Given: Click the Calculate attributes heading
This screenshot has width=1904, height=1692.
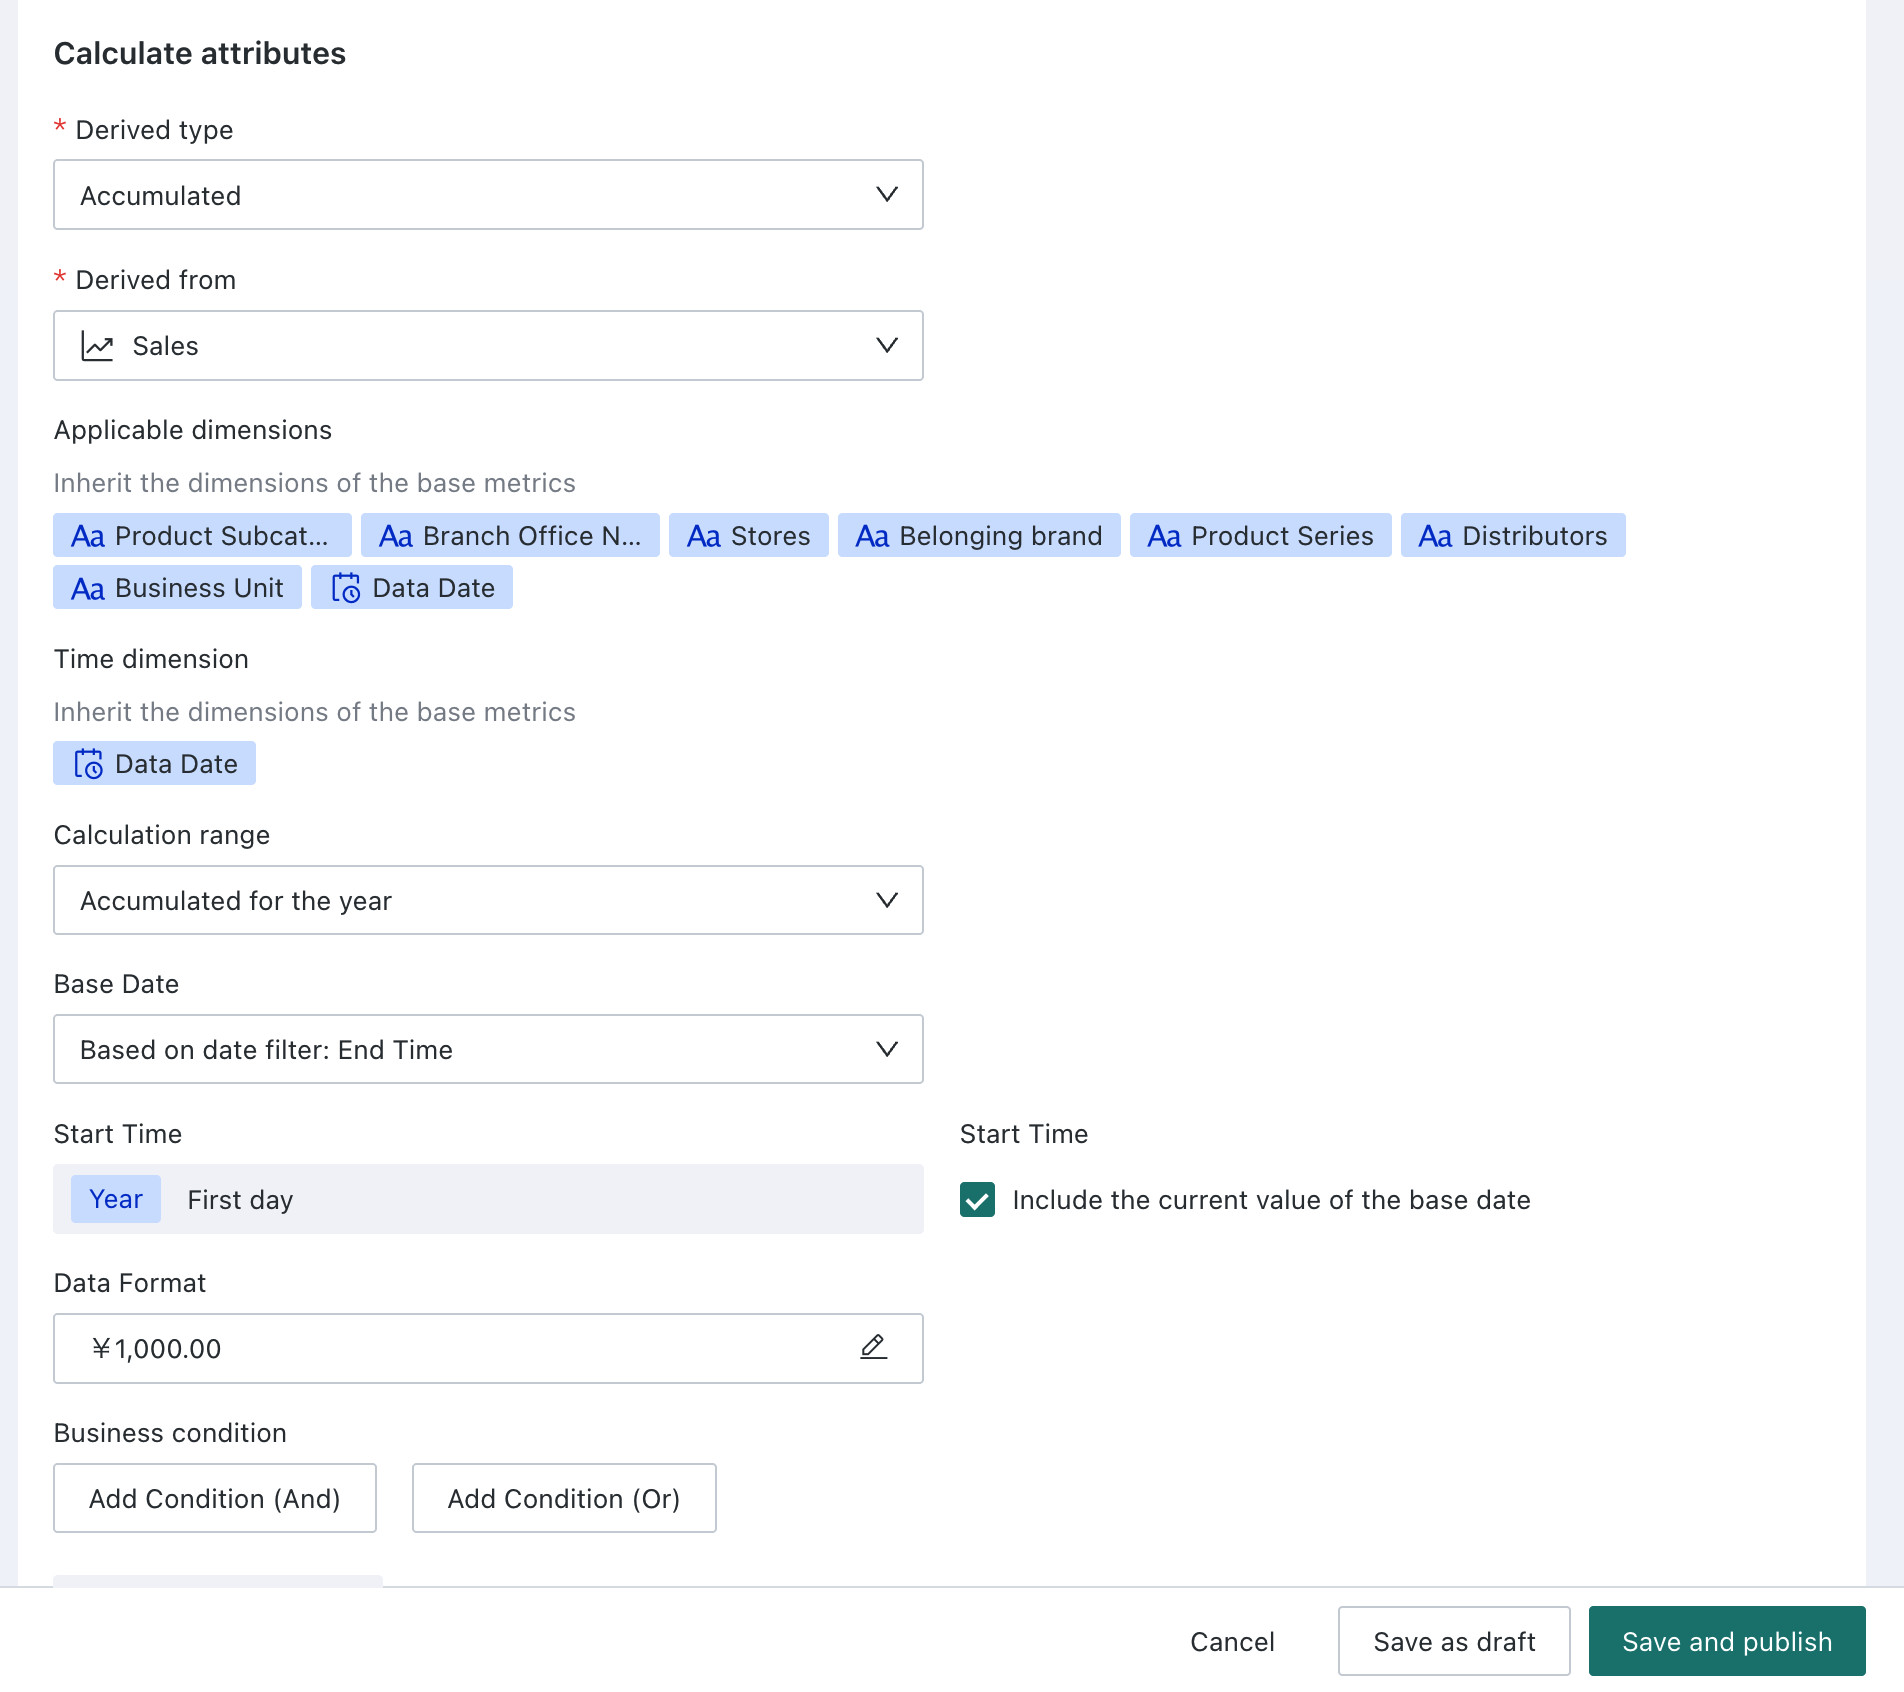Looking at the screenshot, I should 200,53.
